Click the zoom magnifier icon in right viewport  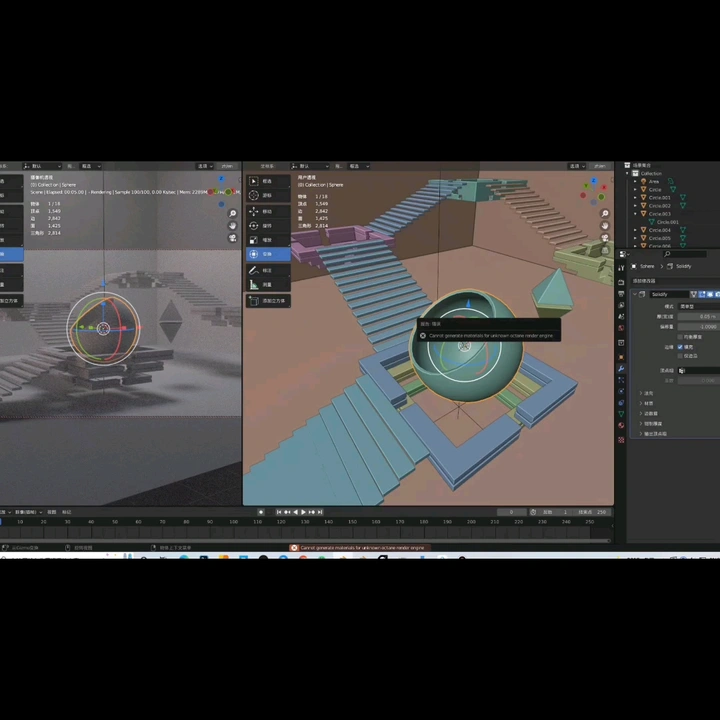606,213
